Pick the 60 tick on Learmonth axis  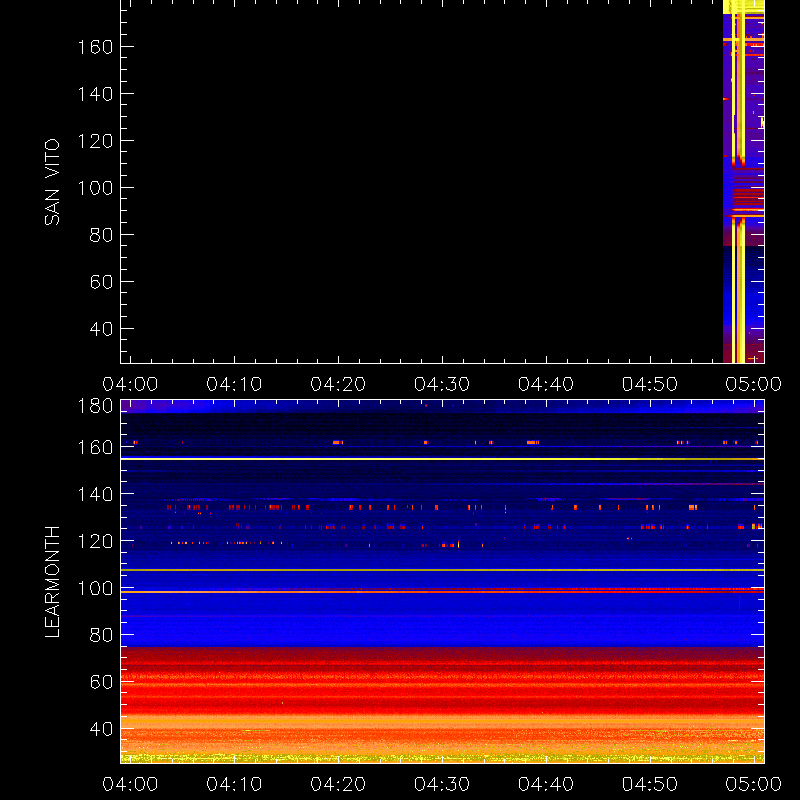pos(101,682)
